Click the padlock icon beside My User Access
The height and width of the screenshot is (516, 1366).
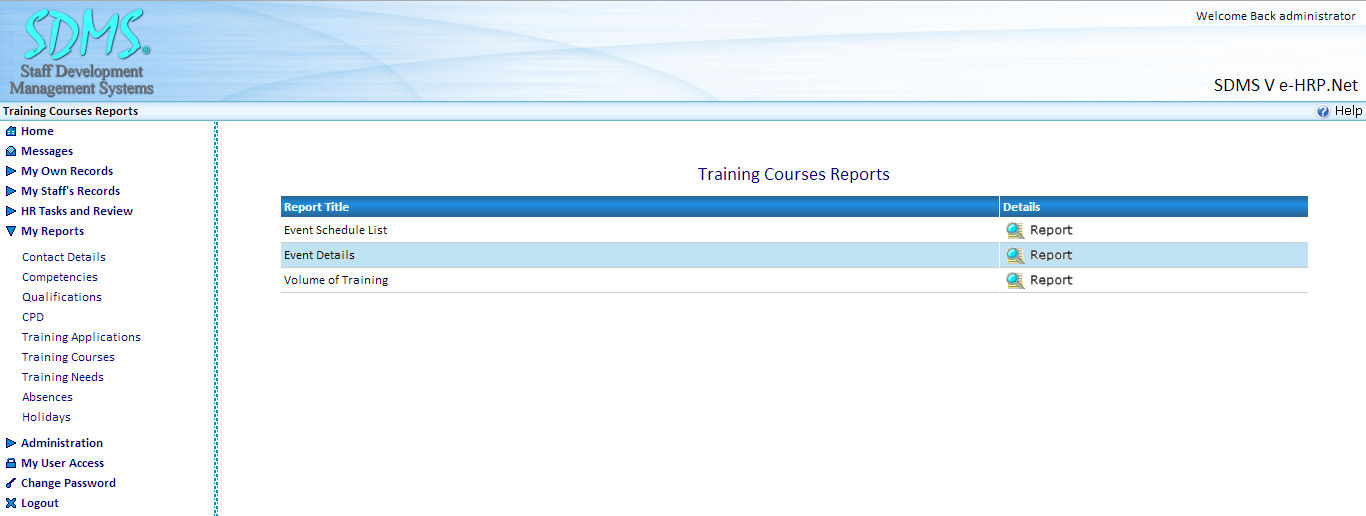coord(11,463)
